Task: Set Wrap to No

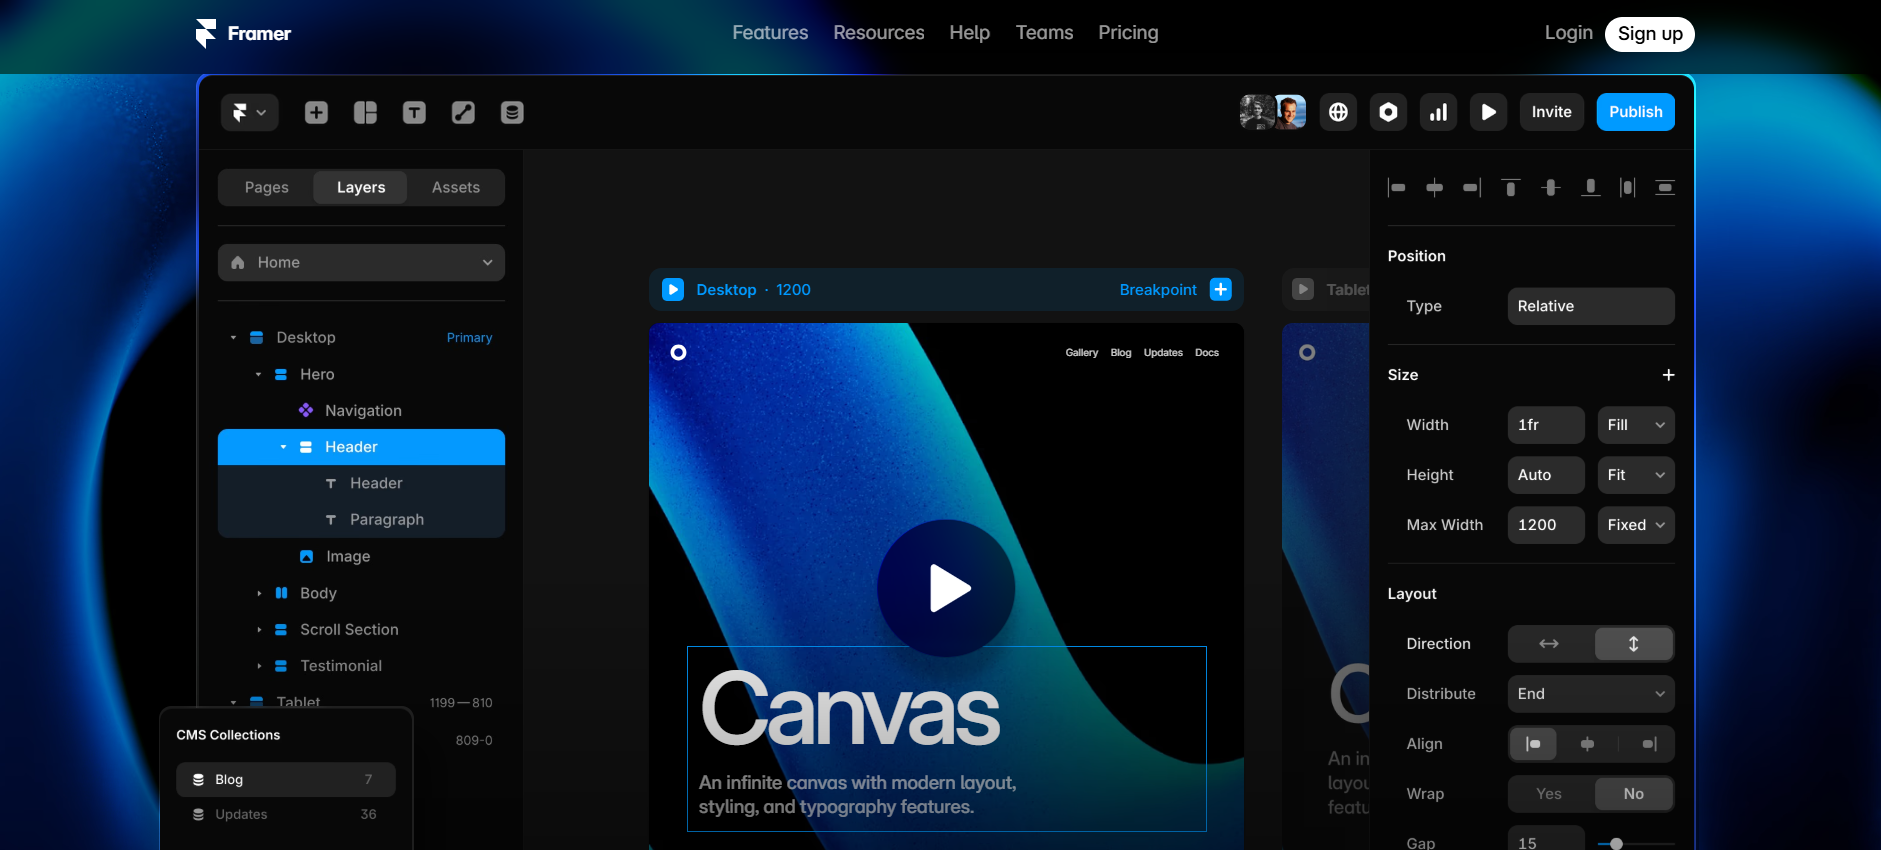Action: (x=1633, y=794)
